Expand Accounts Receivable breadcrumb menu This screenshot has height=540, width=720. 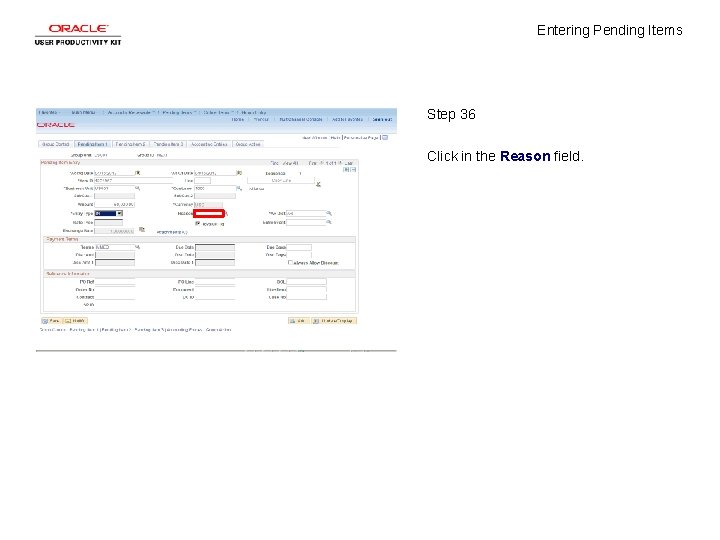click(131, 112)
